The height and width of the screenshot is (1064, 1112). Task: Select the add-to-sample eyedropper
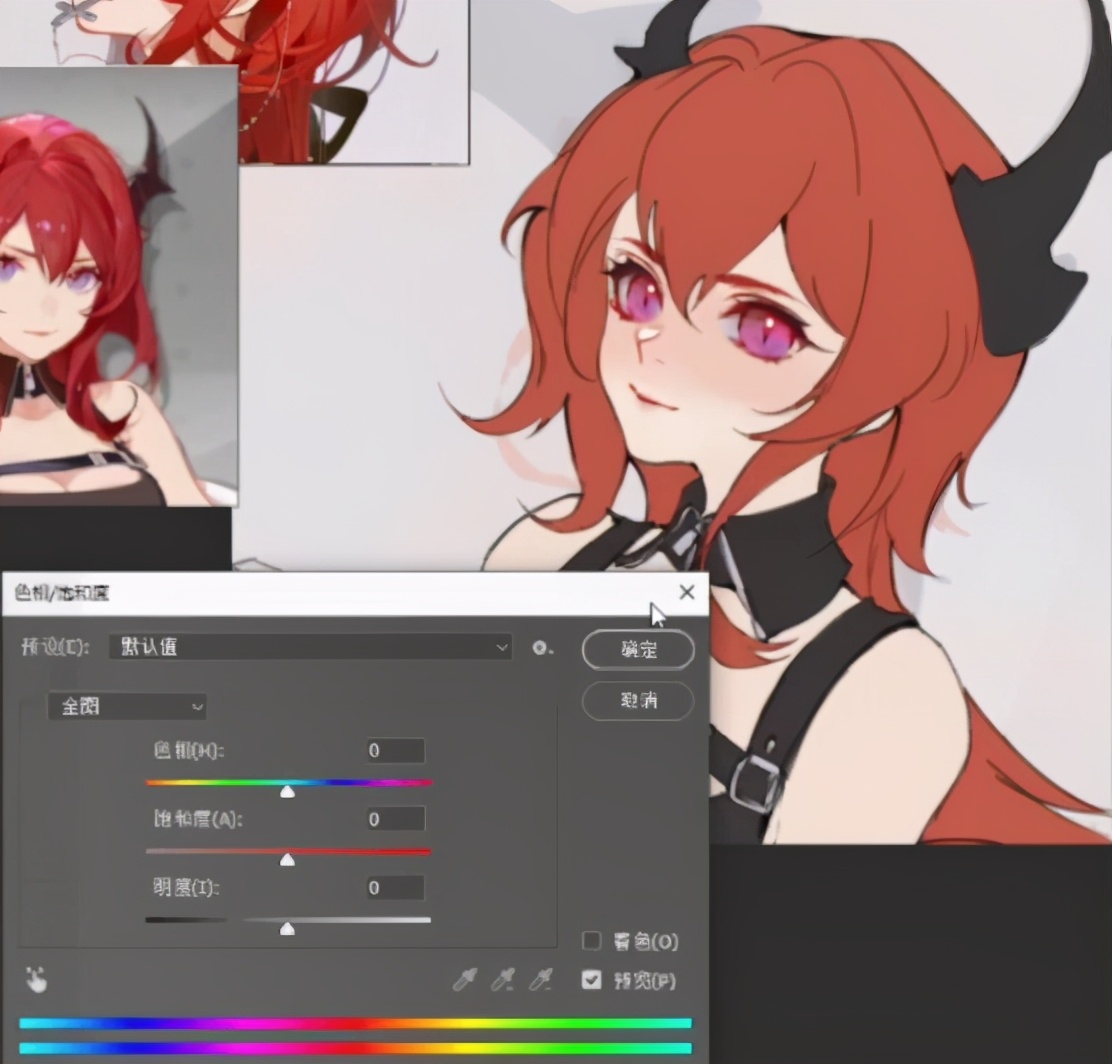(x=502, y=980)
